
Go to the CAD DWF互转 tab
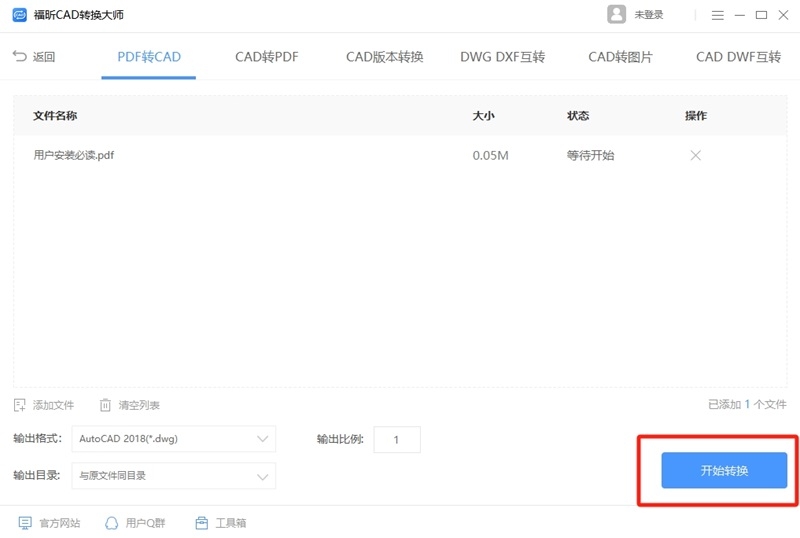(x=738, y=57)
